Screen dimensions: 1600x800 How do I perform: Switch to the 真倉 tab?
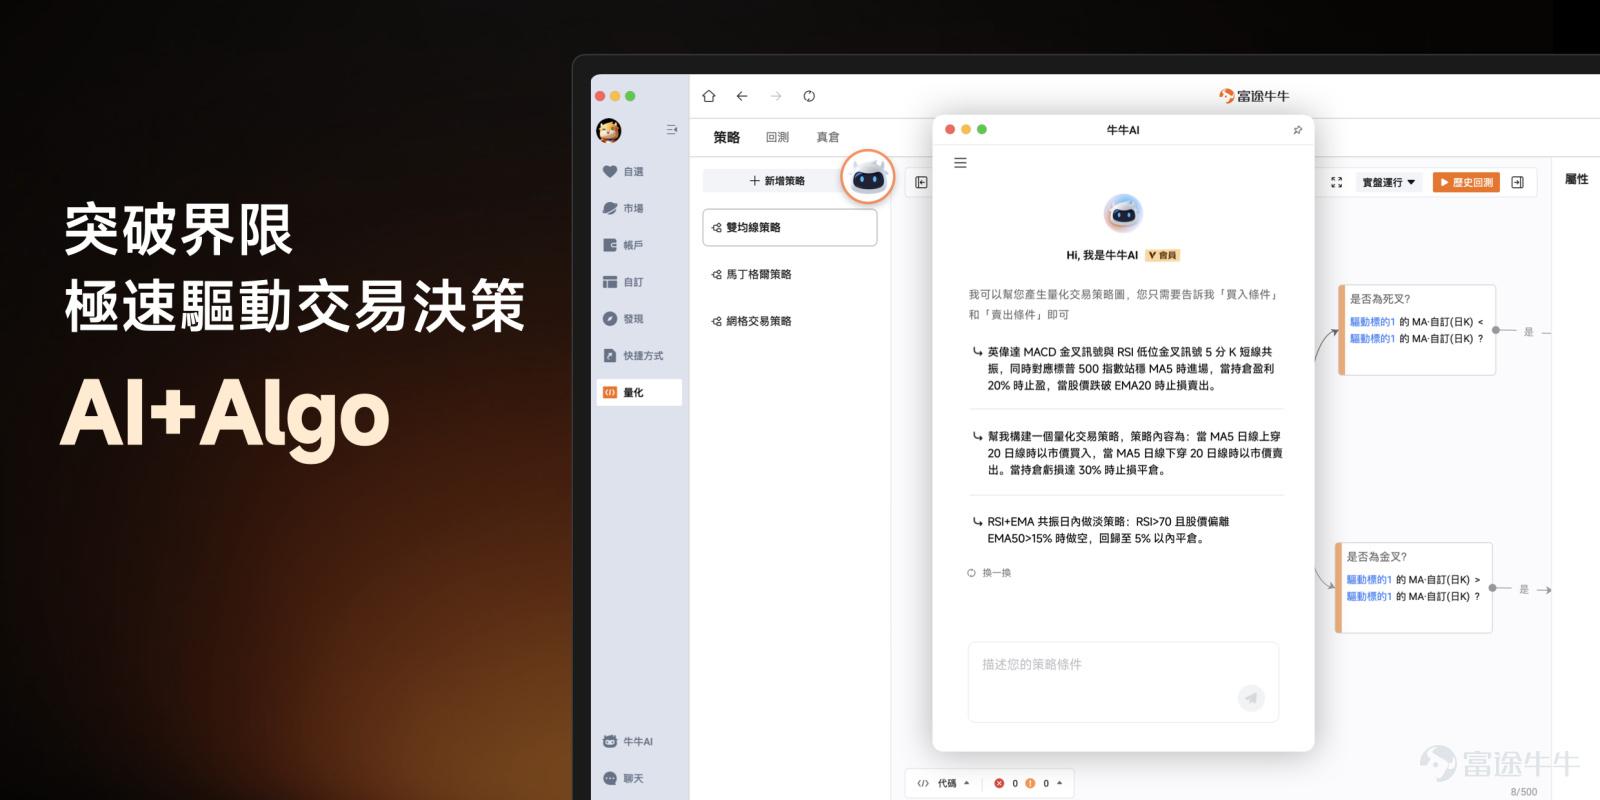click(828, 137)
